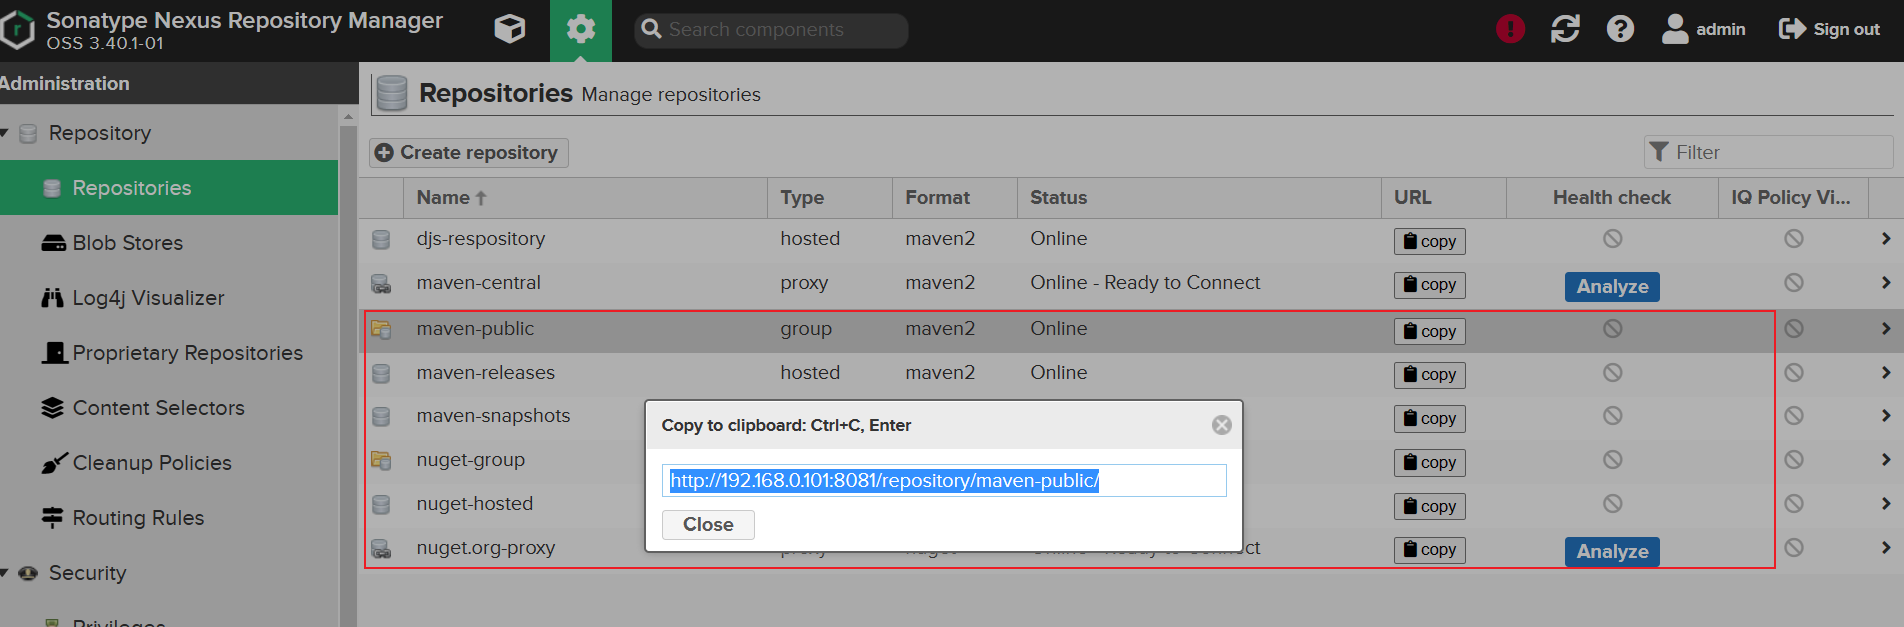Click the Sonatype Nexus logo icon
The height and width of the screenshot is (627, 1904).
click(x=17, y=30)
